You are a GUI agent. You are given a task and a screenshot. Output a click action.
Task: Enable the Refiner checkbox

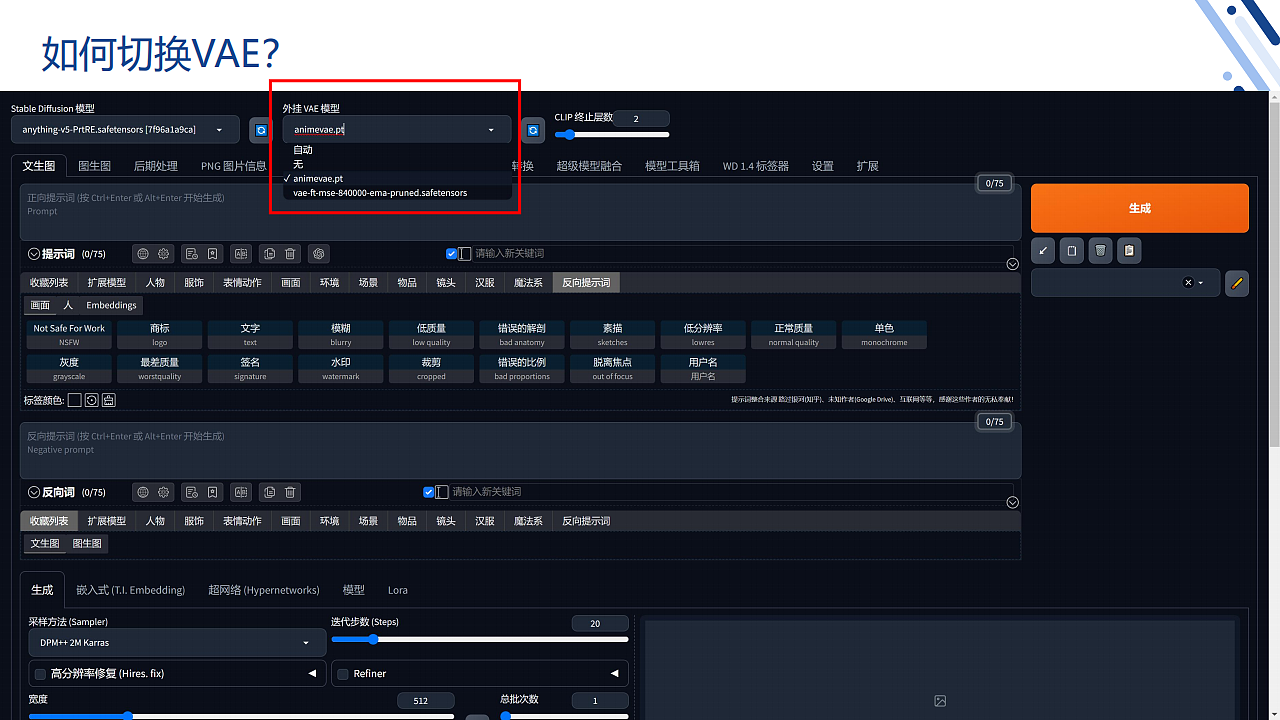tap(343, 674)
